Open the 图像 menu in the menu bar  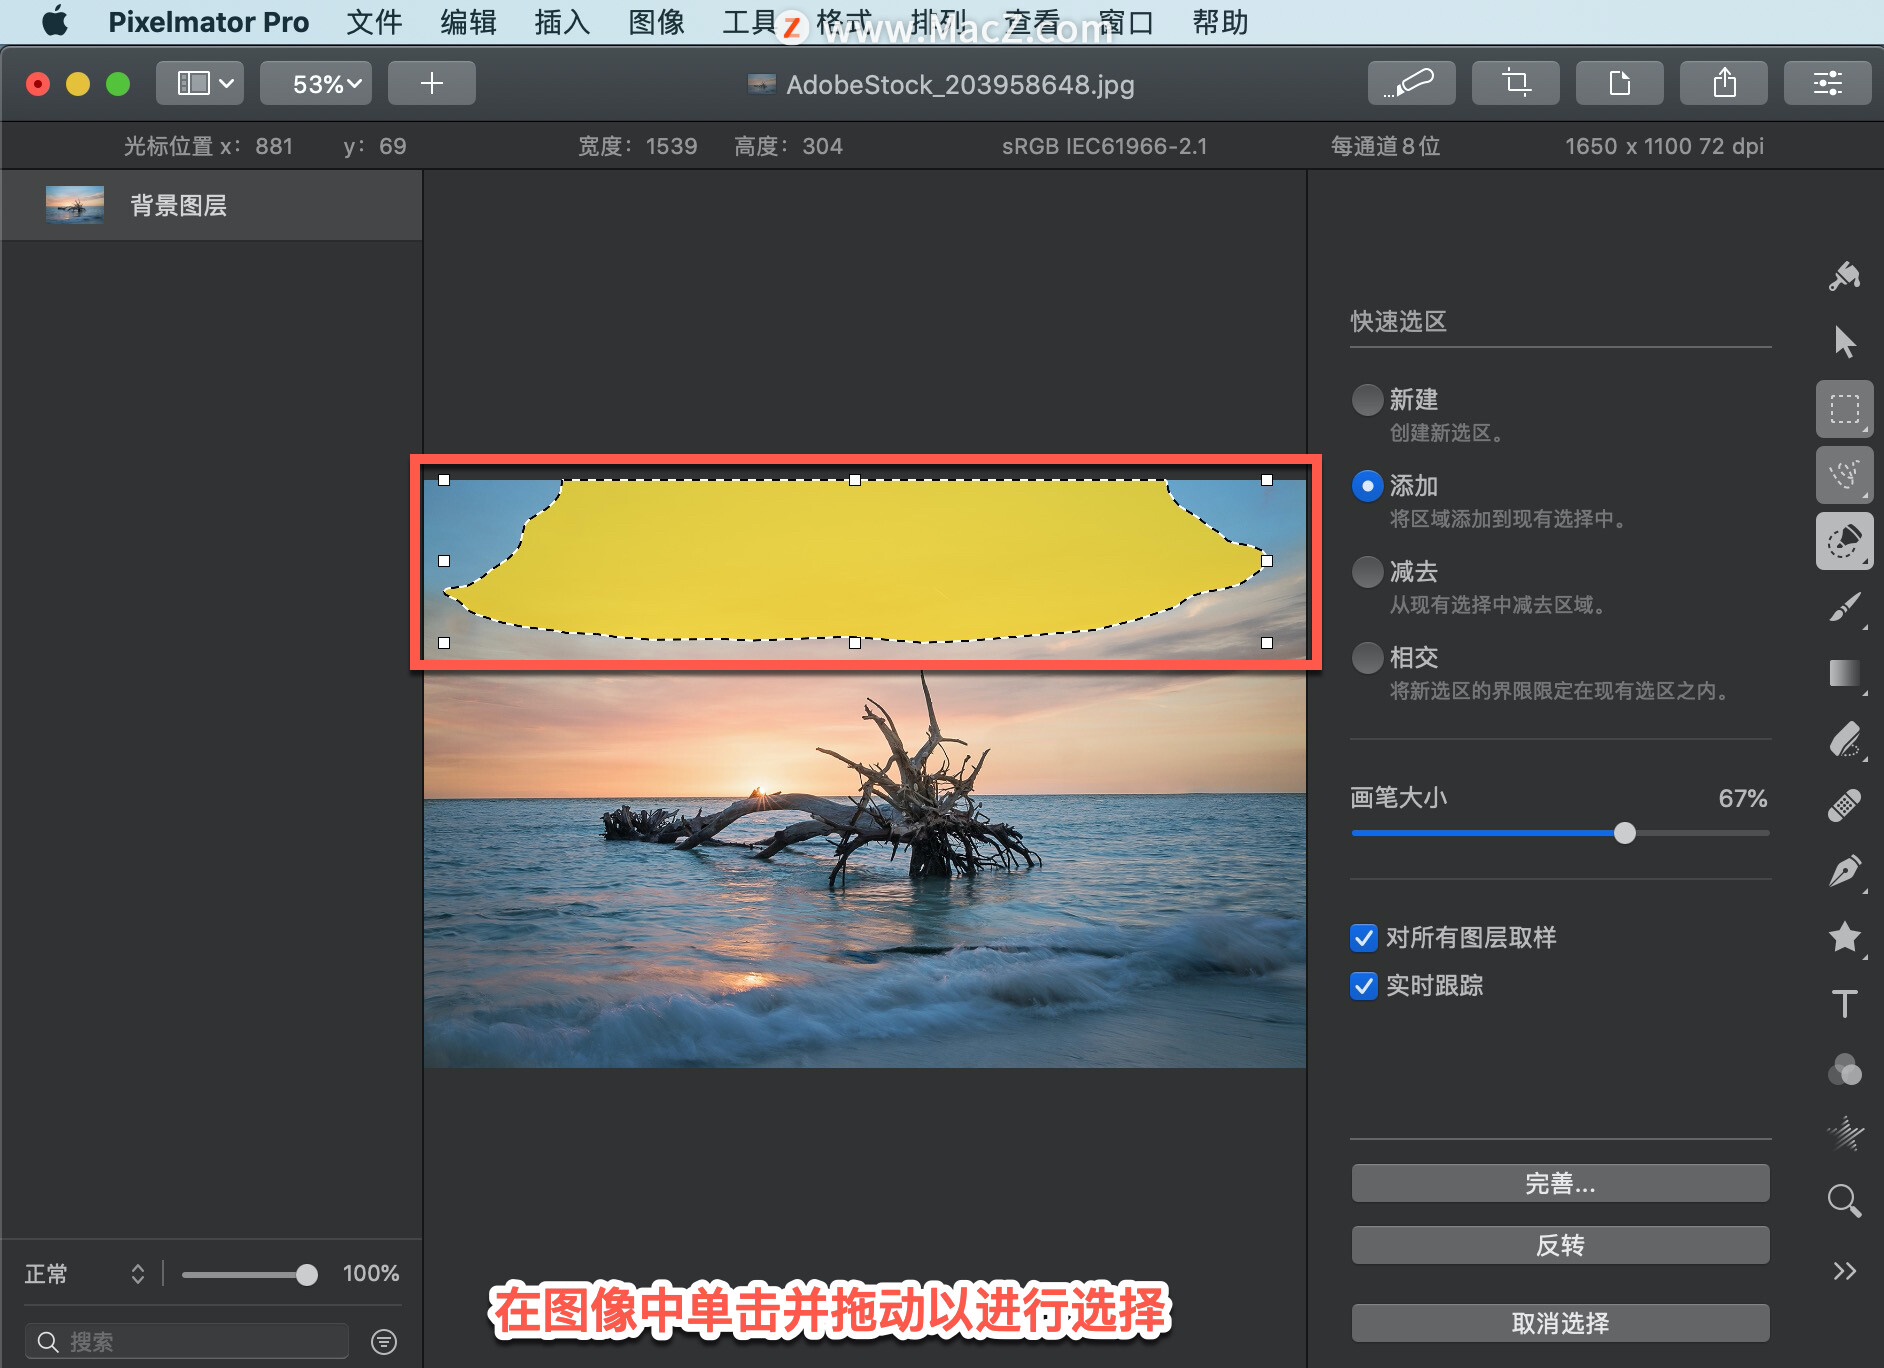[x=655, y=22]
